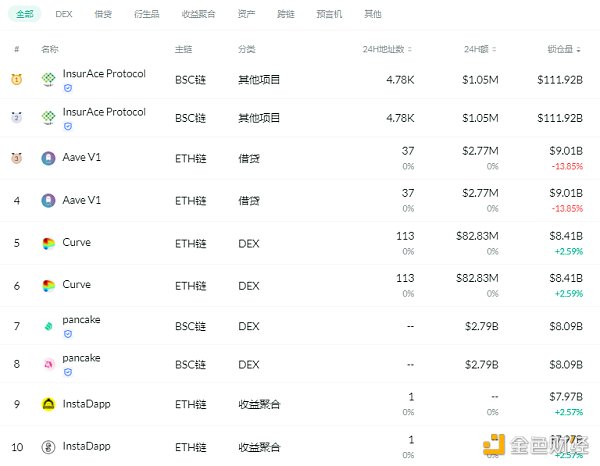Click ETH链 in rank 6 row
The height and width of the screenshot is (466, 600).
tap(191, 286)
